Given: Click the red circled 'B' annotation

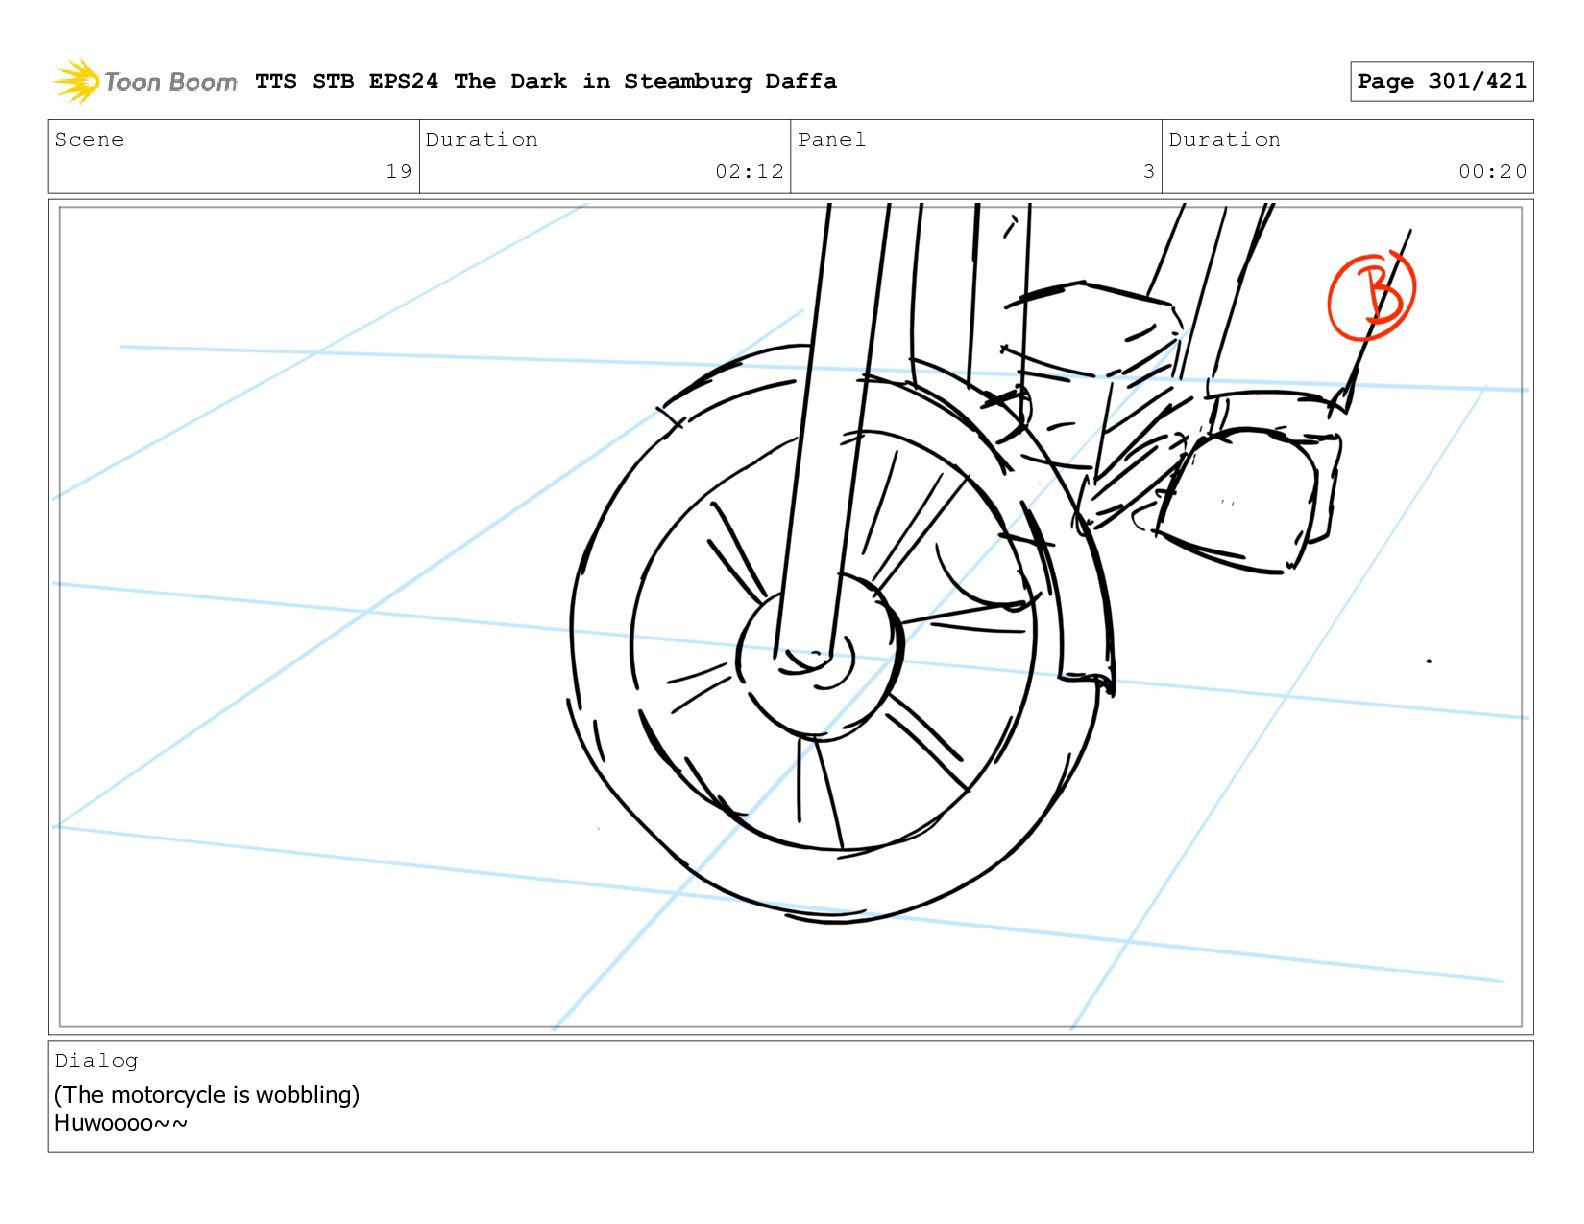Looking at the screenshot, I should [x=1372, y=296].
